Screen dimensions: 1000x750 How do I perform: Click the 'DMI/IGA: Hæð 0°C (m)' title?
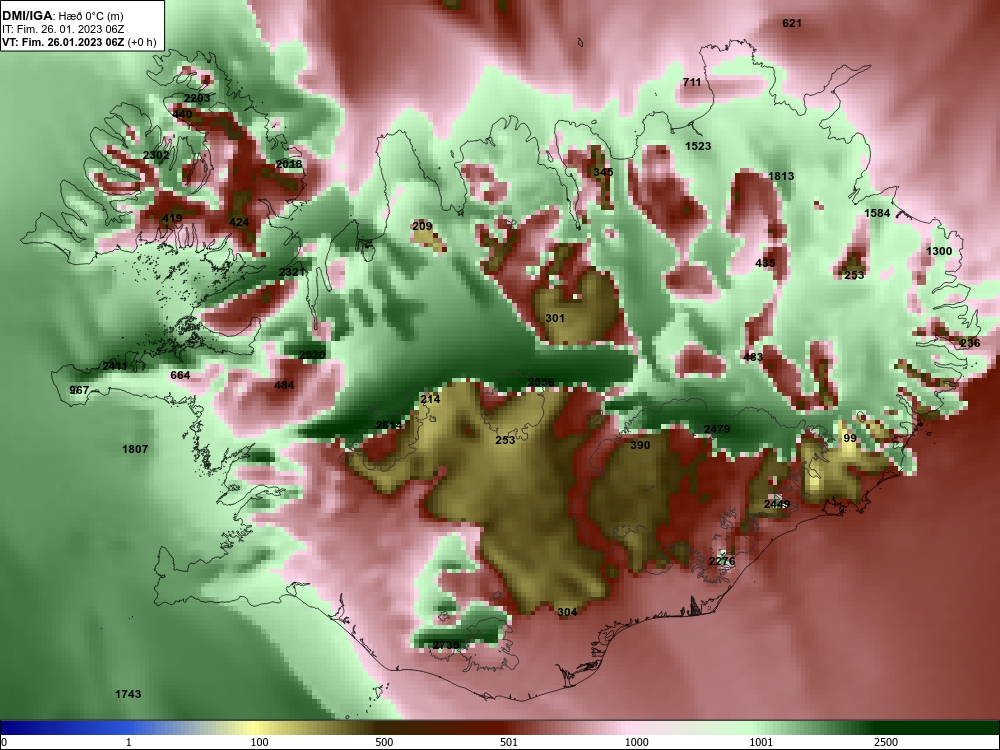coord(62,16)
